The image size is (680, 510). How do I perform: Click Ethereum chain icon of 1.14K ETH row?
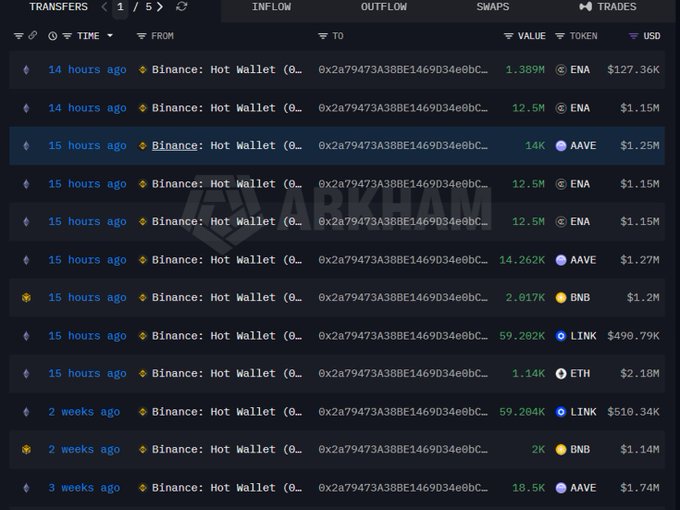tap(26, 374)
